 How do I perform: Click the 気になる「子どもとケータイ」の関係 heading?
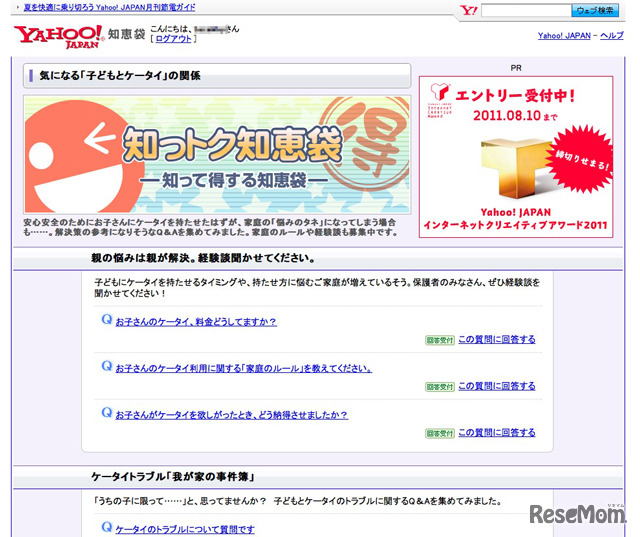120,75
